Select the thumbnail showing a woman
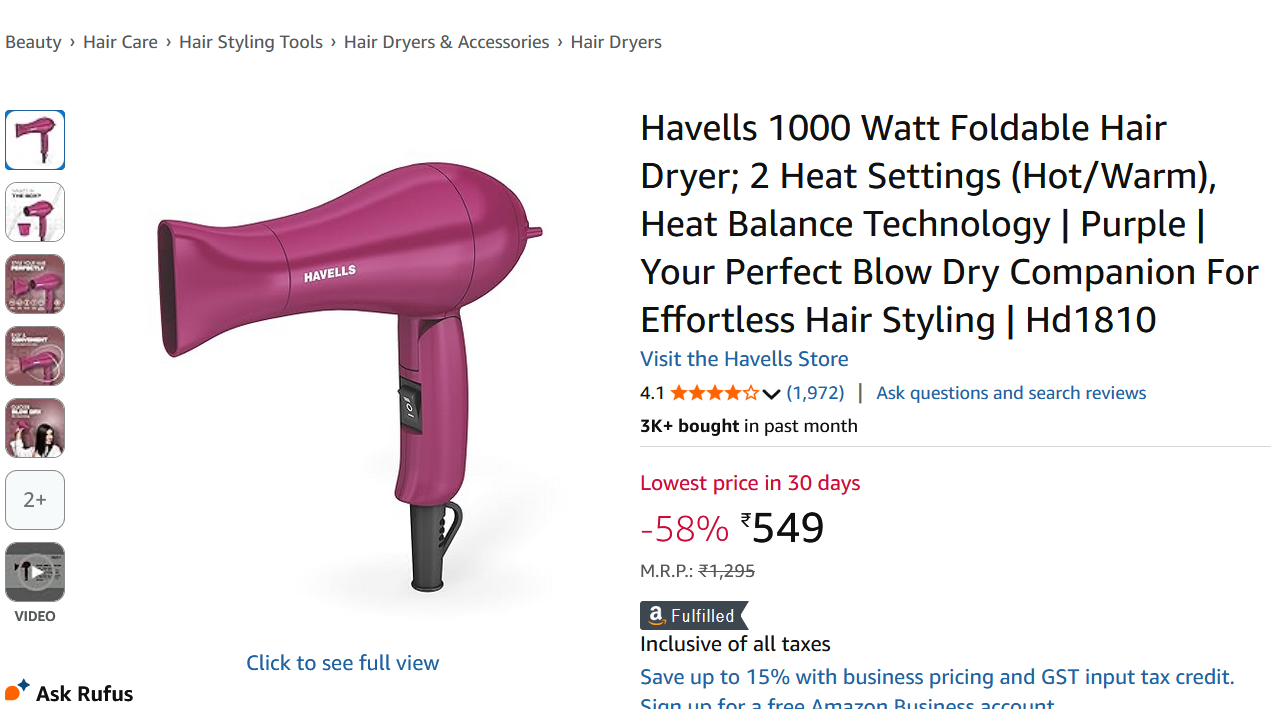This screenshot has width=1284, height=709. (x=35, y=428)
